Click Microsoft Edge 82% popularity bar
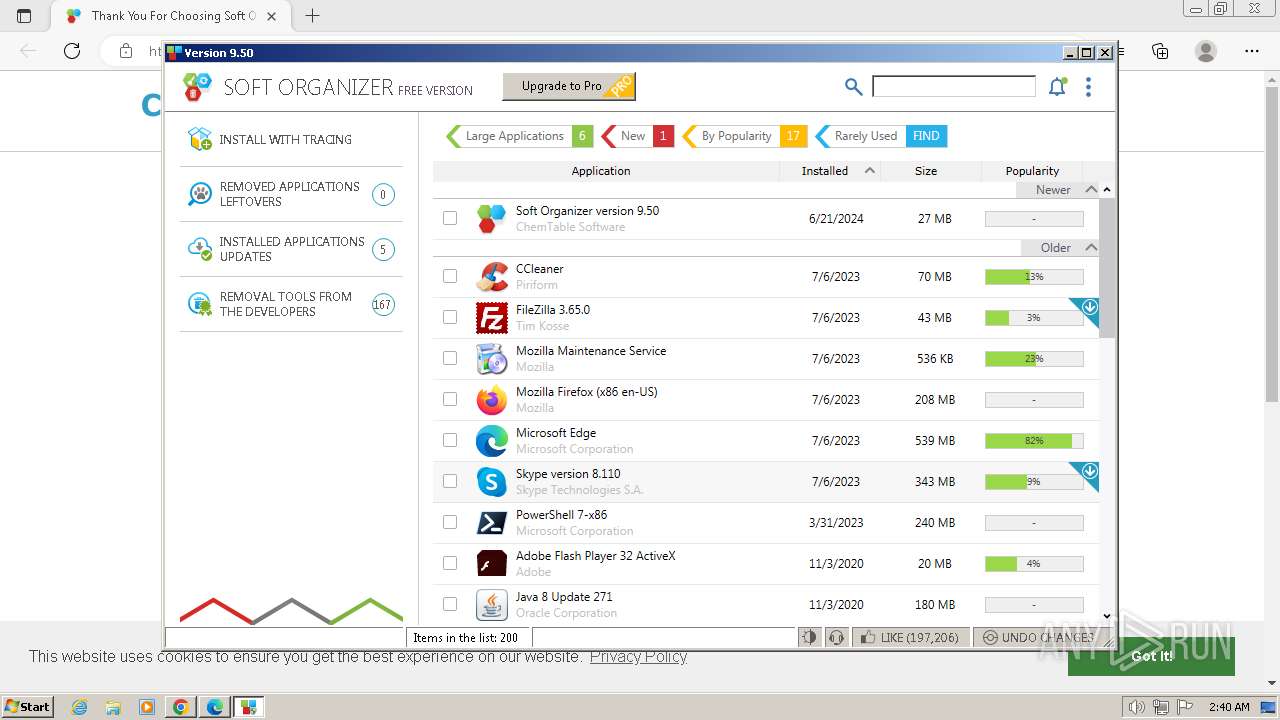This screenshot has height=720, width=1280. (1034, 440)
